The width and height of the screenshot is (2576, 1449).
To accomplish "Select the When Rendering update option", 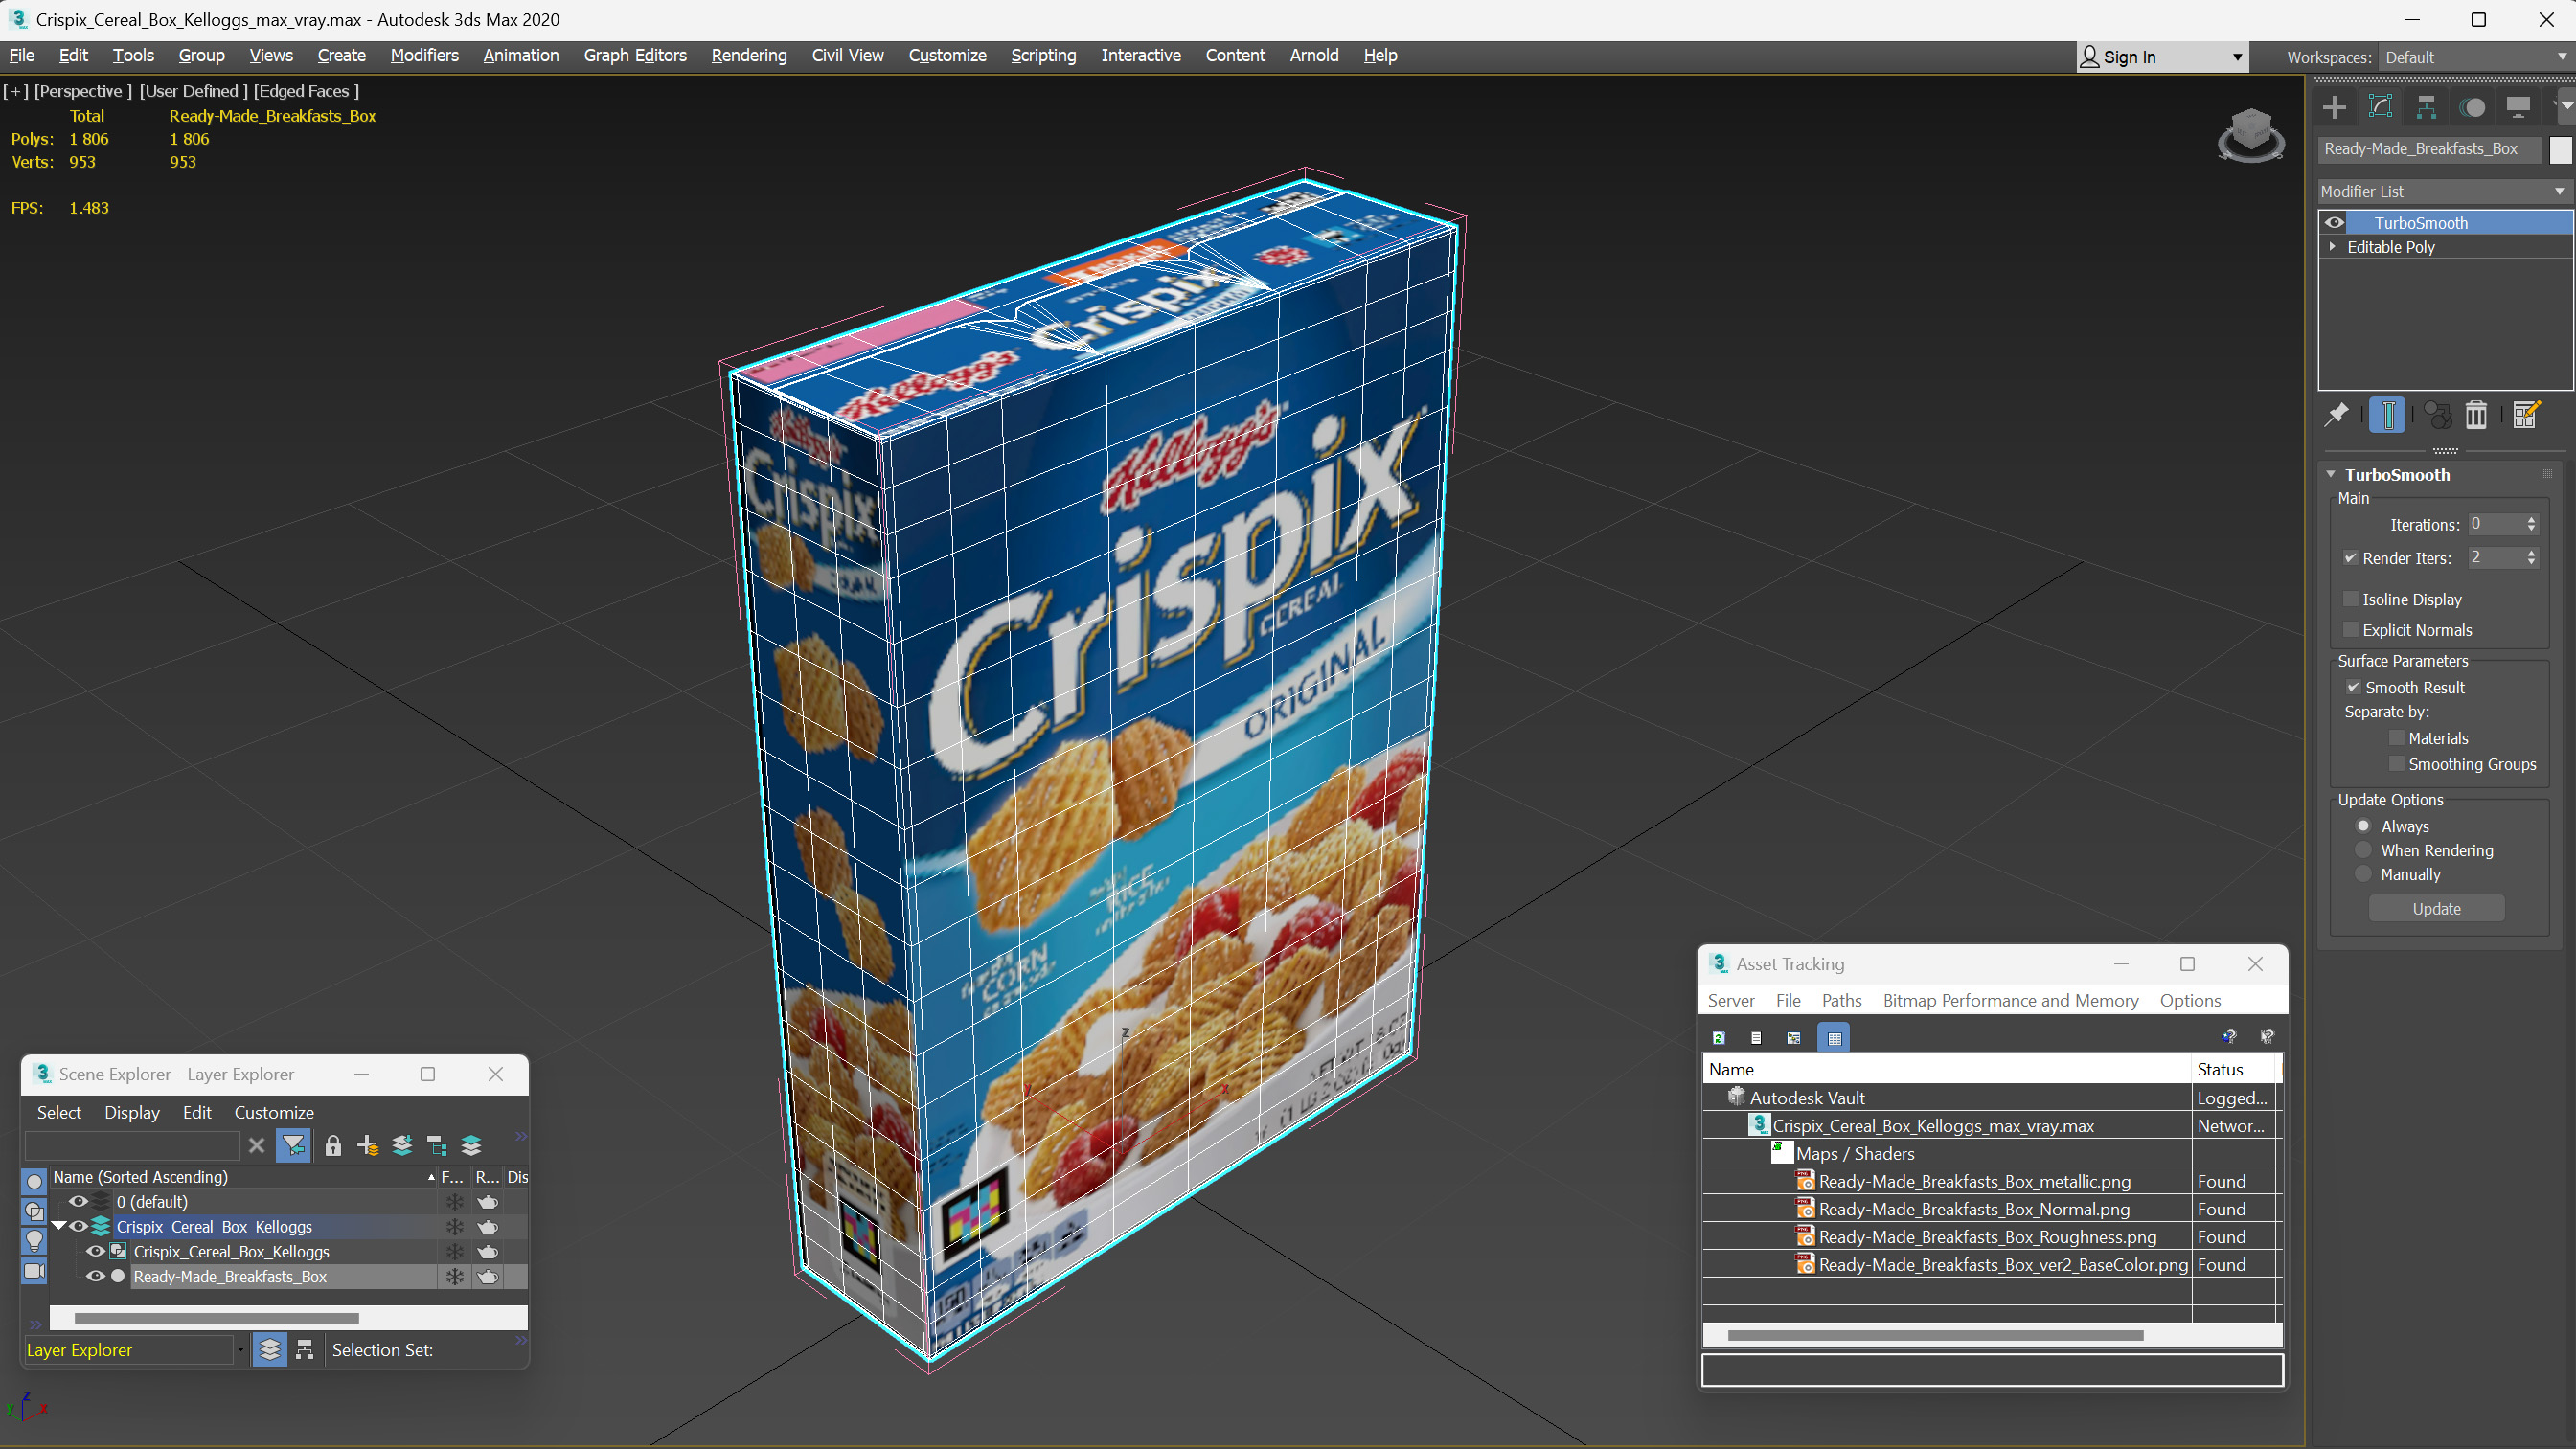I will click(x=2363, y=850).
